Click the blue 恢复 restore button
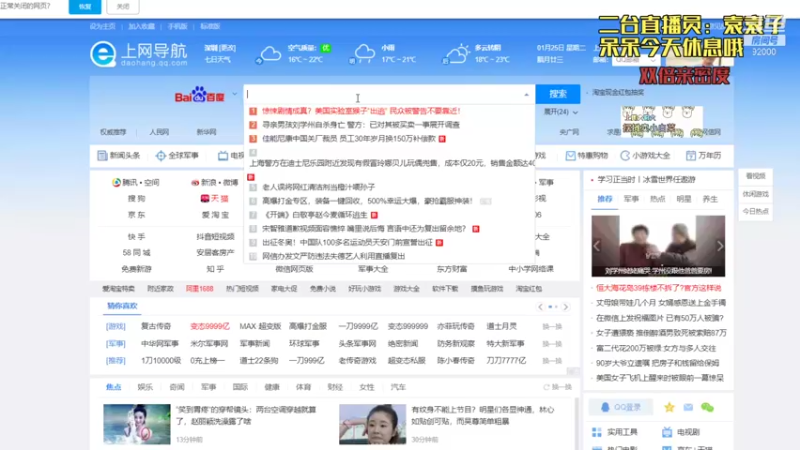800x450 pixels. coord(85,7)
